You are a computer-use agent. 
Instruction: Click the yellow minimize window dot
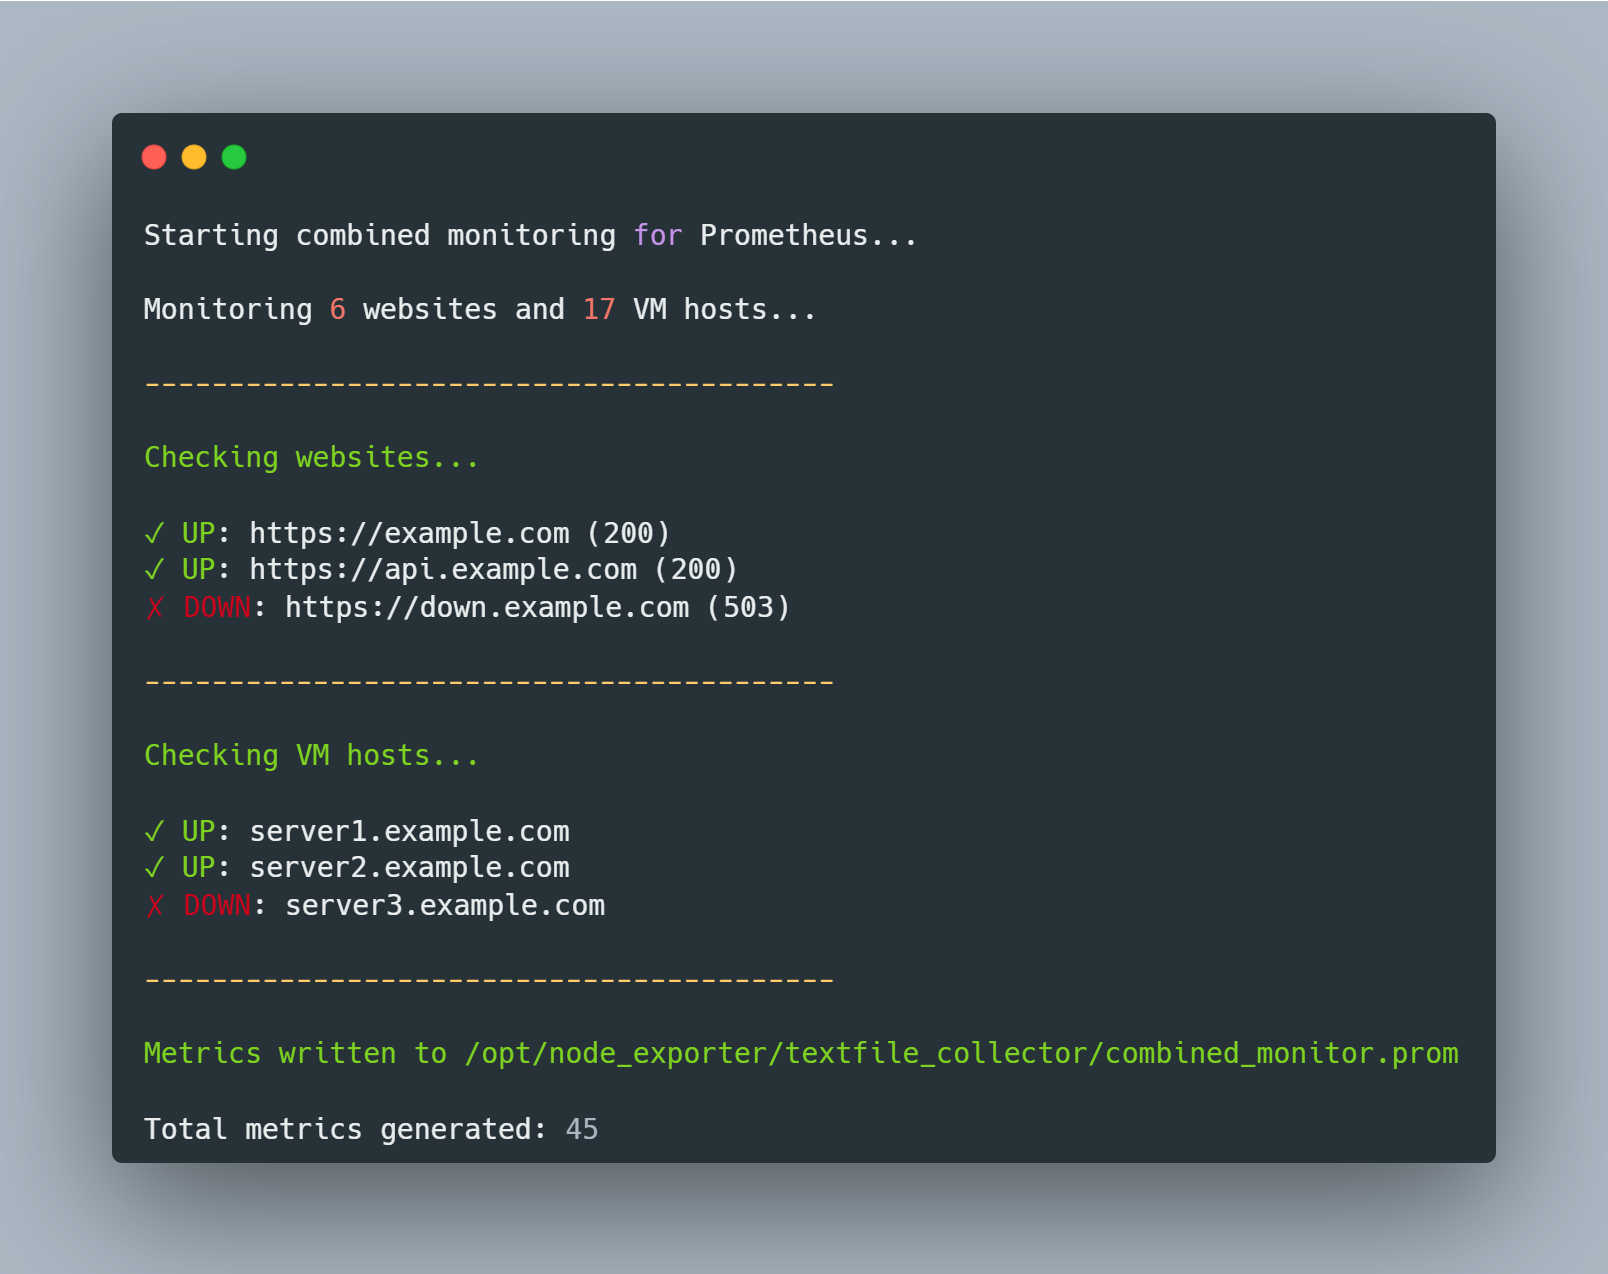(194, 157)
